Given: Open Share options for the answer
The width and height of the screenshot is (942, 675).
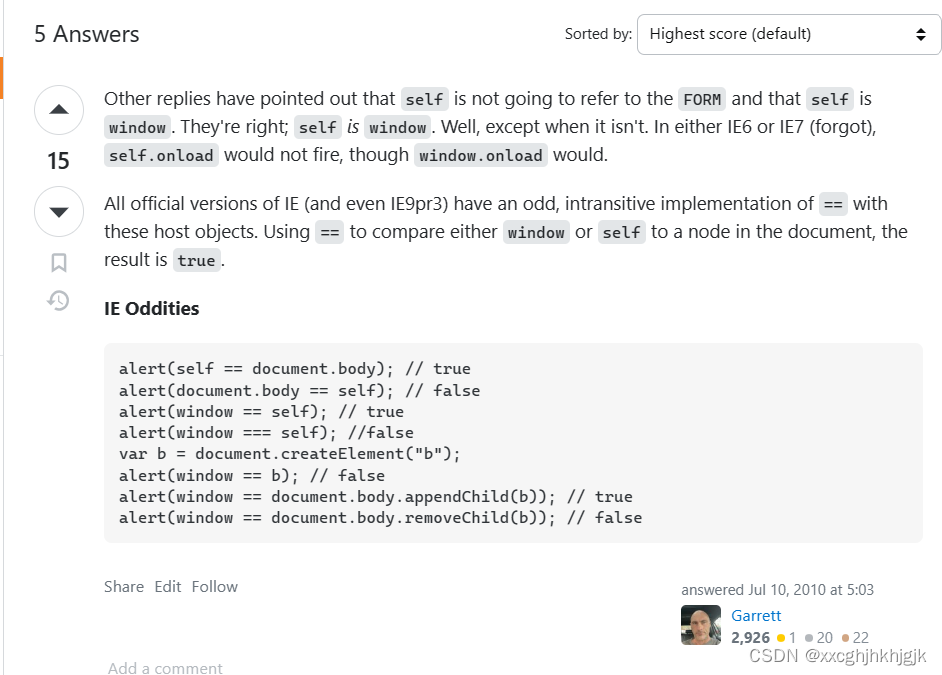Looking at the screenshot, I should coord(123,586).
